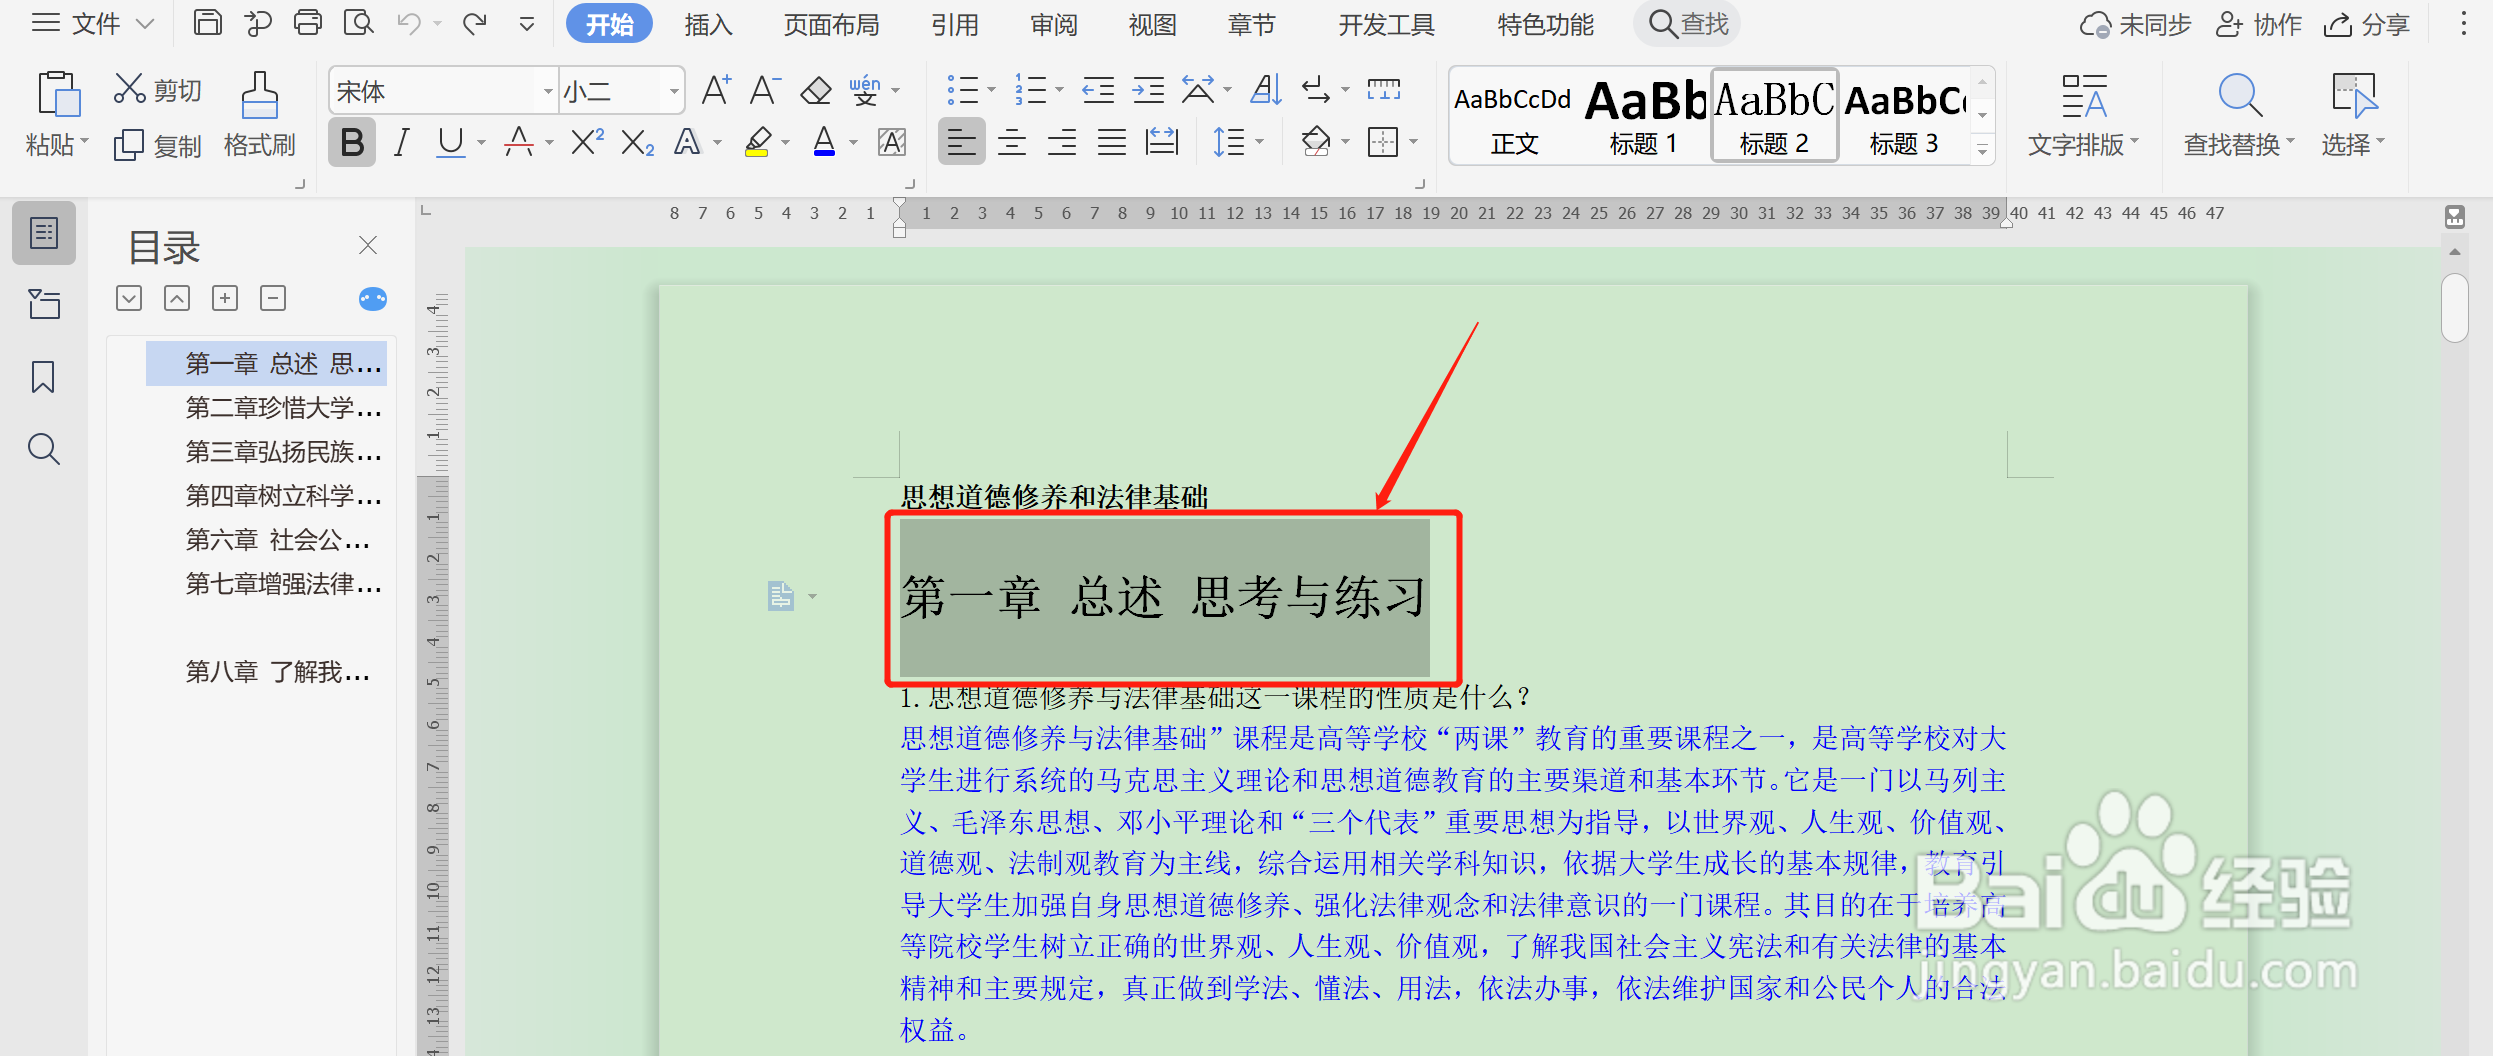This screenshot has height=1056, width=2493.
Task: Toggle Underline formatting
Action: tap(451, 143)
